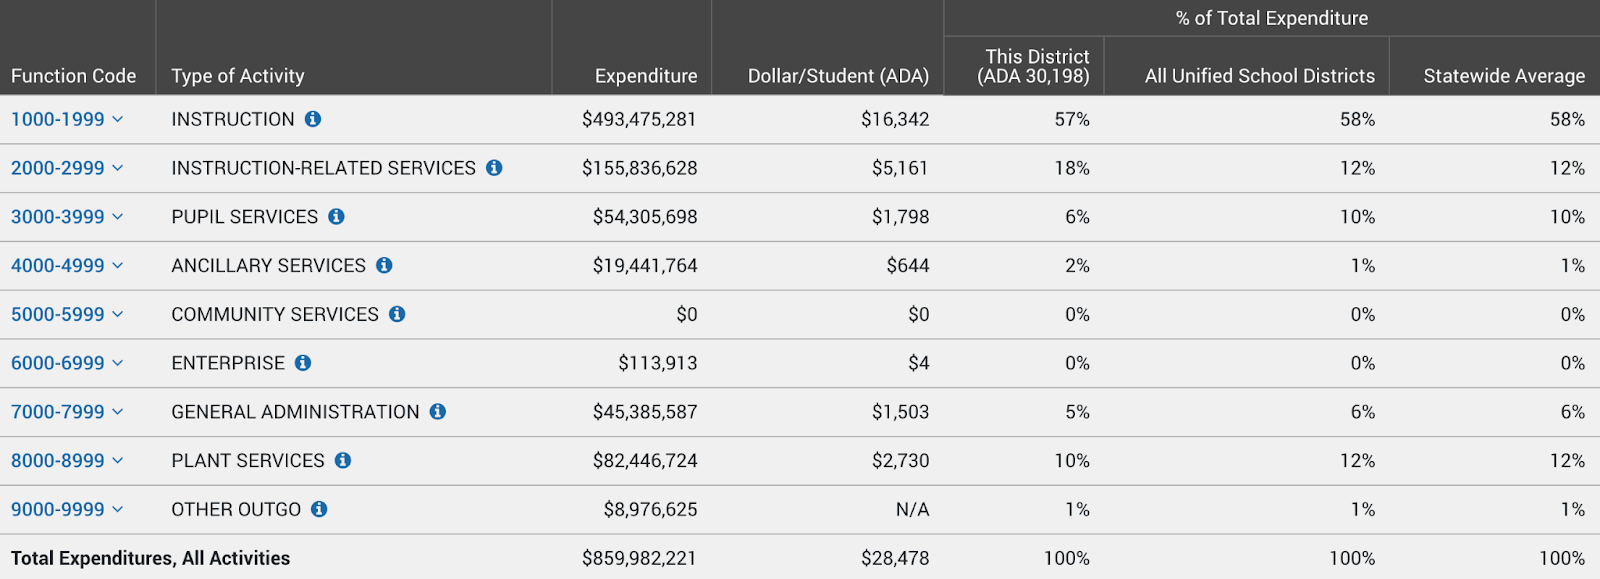
Task: Click the PUPIL SERVICES info icon
Action: [336, 217]
